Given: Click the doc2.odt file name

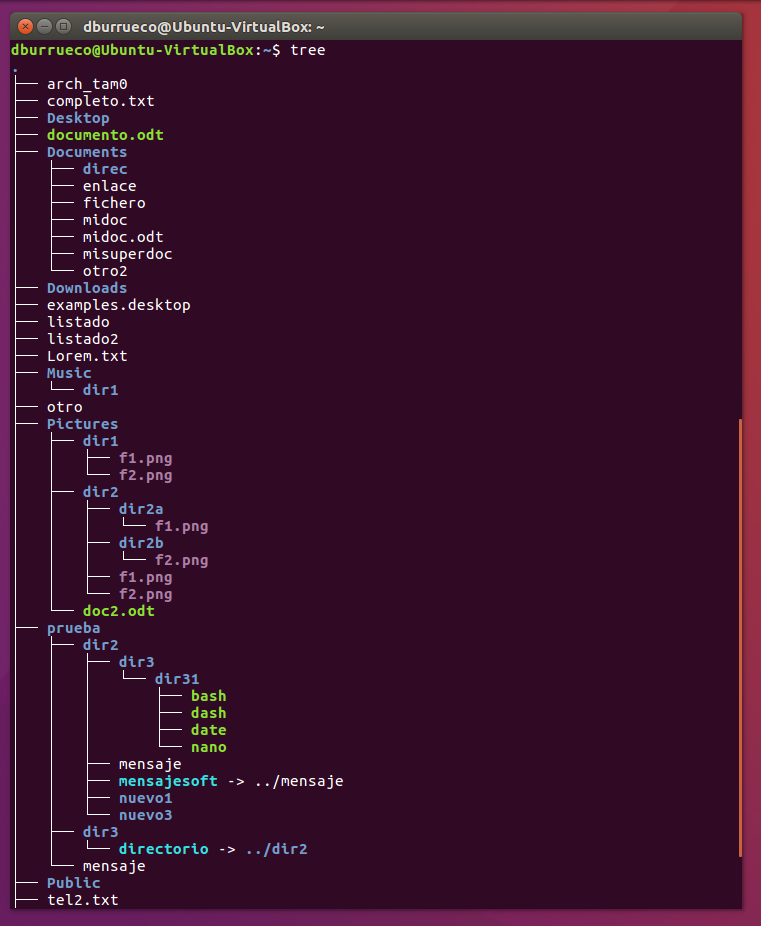Looking at the screenshot, I should [x=118, y=611].
